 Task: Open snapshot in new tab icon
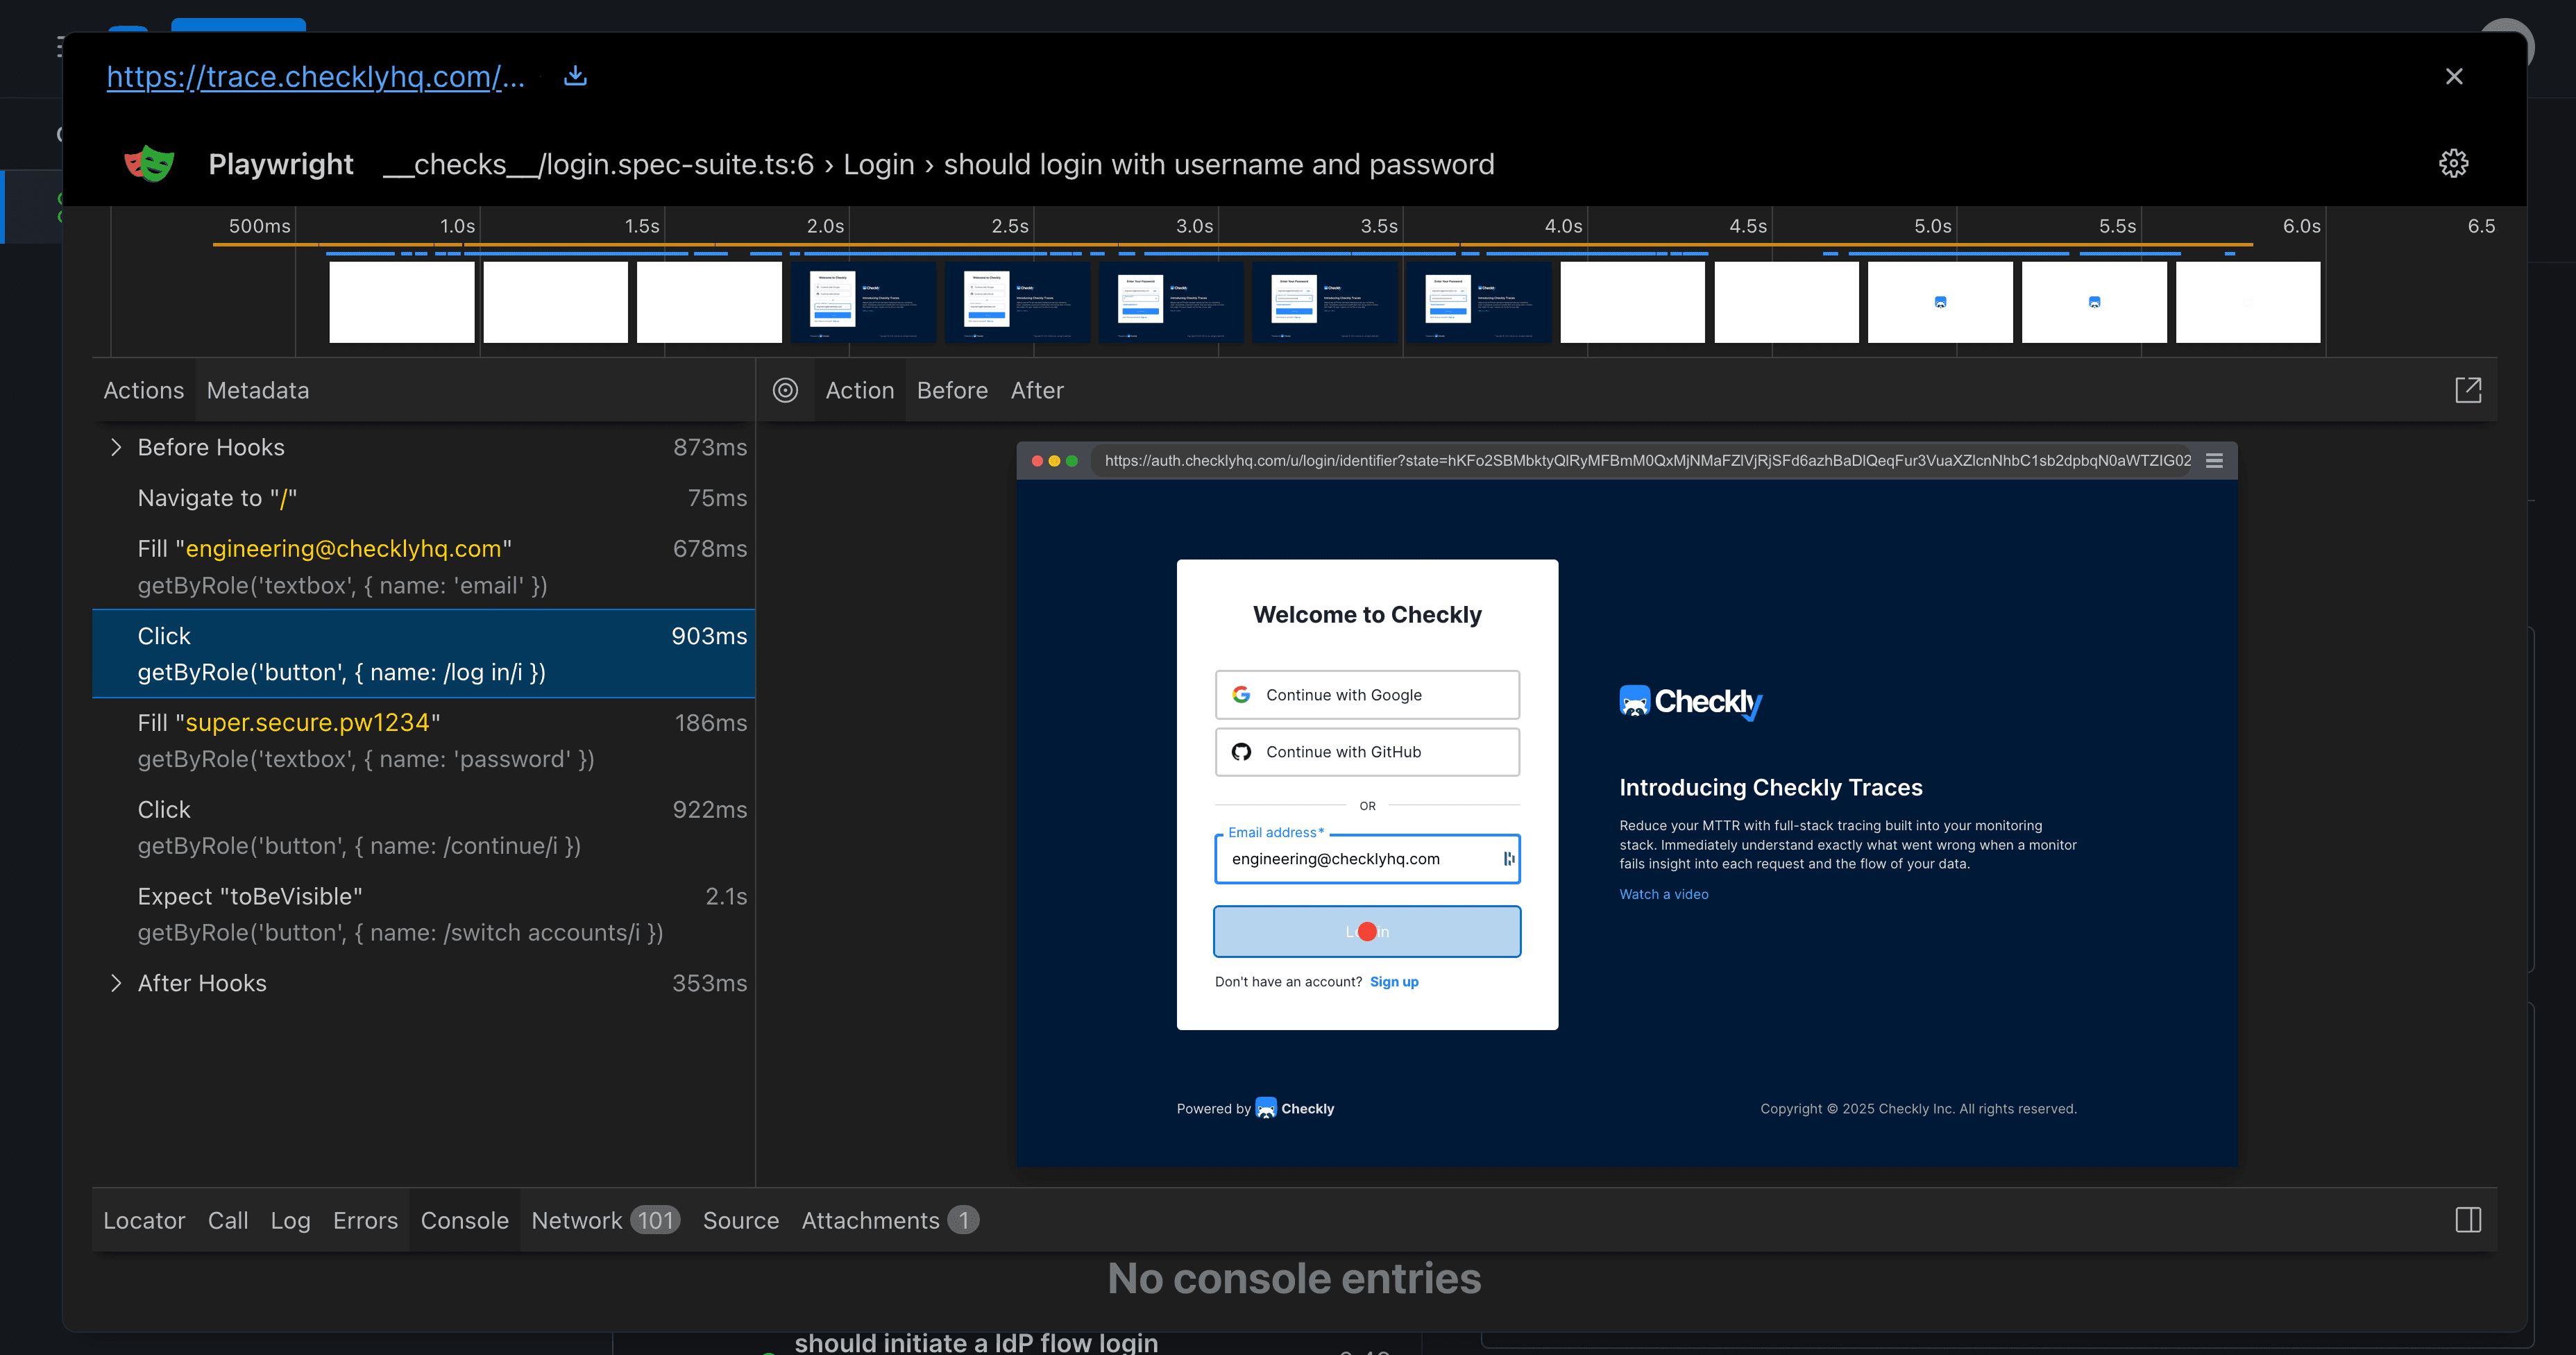[2468, 390]
